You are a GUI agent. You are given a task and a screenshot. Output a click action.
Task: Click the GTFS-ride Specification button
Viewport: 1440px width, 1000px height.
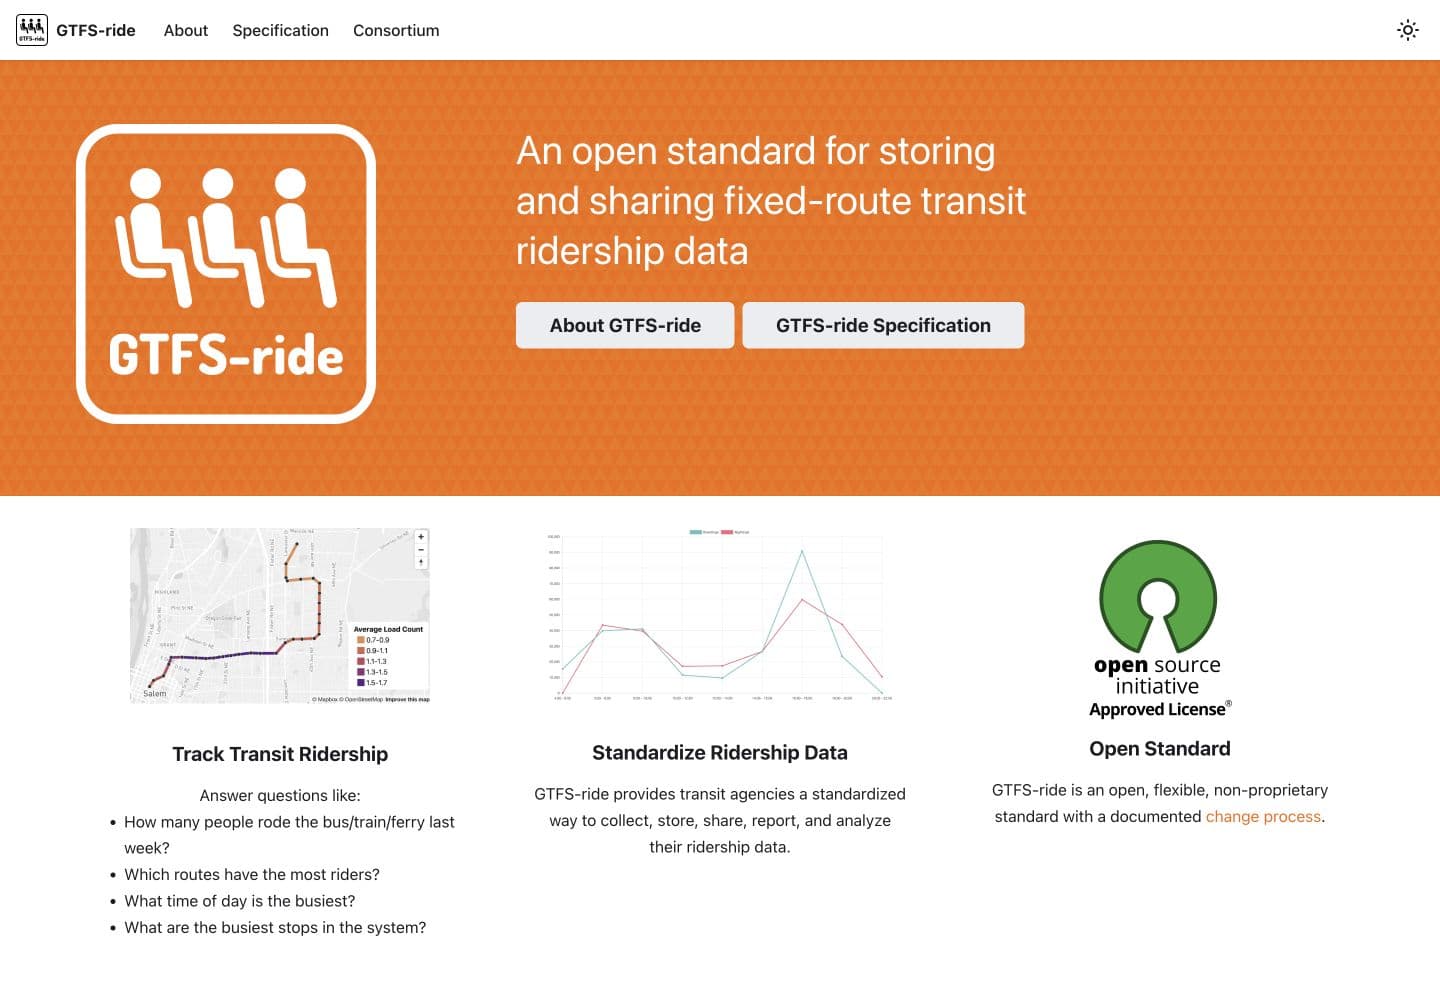883,325
